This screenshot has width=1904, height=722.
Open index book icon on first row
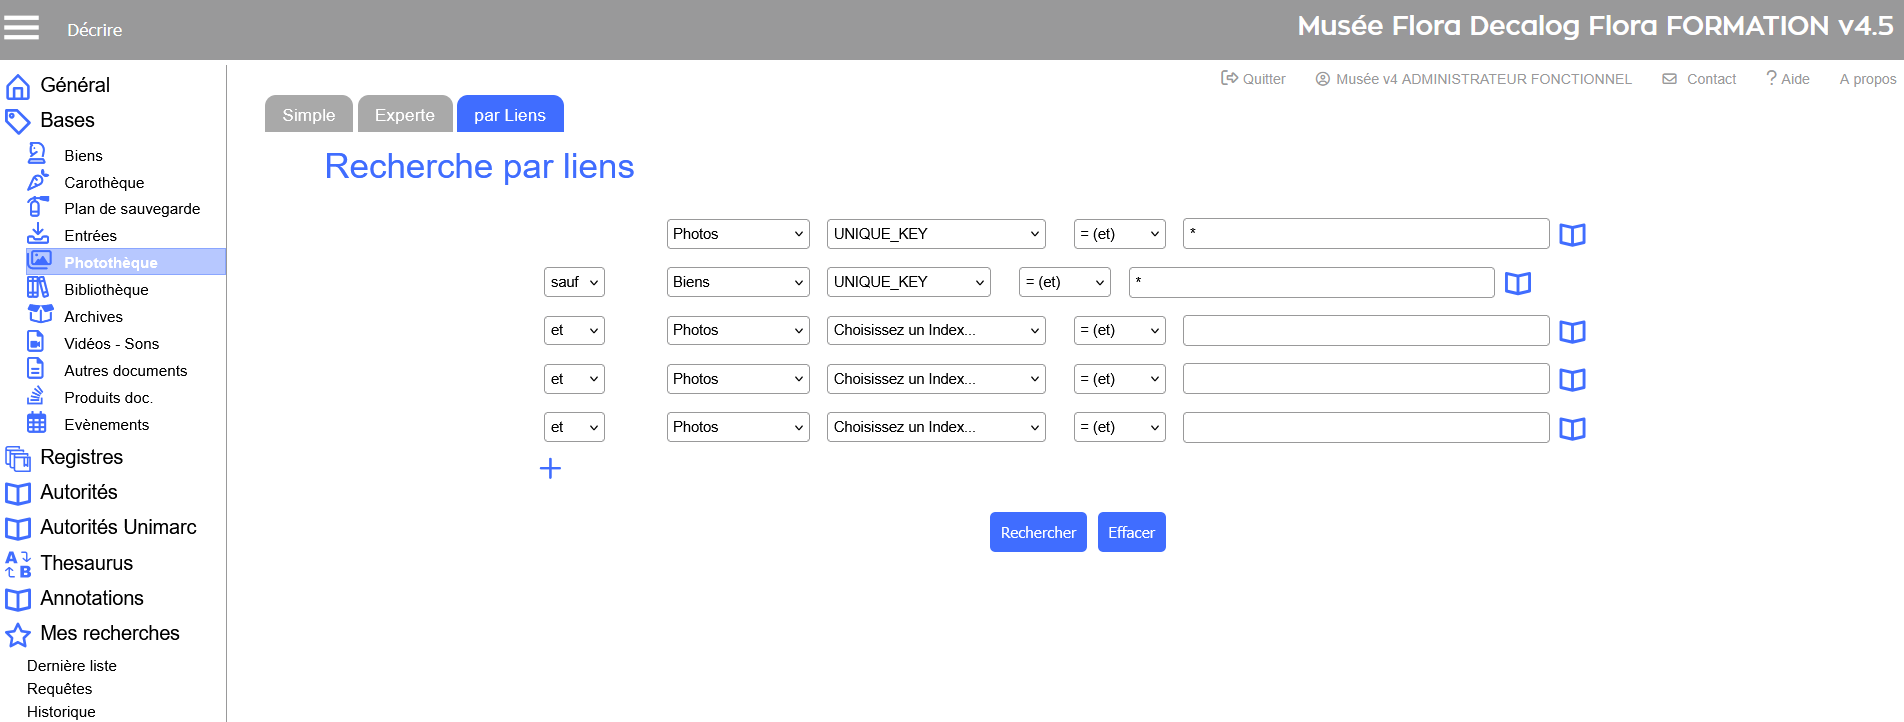click(1572, 235)
